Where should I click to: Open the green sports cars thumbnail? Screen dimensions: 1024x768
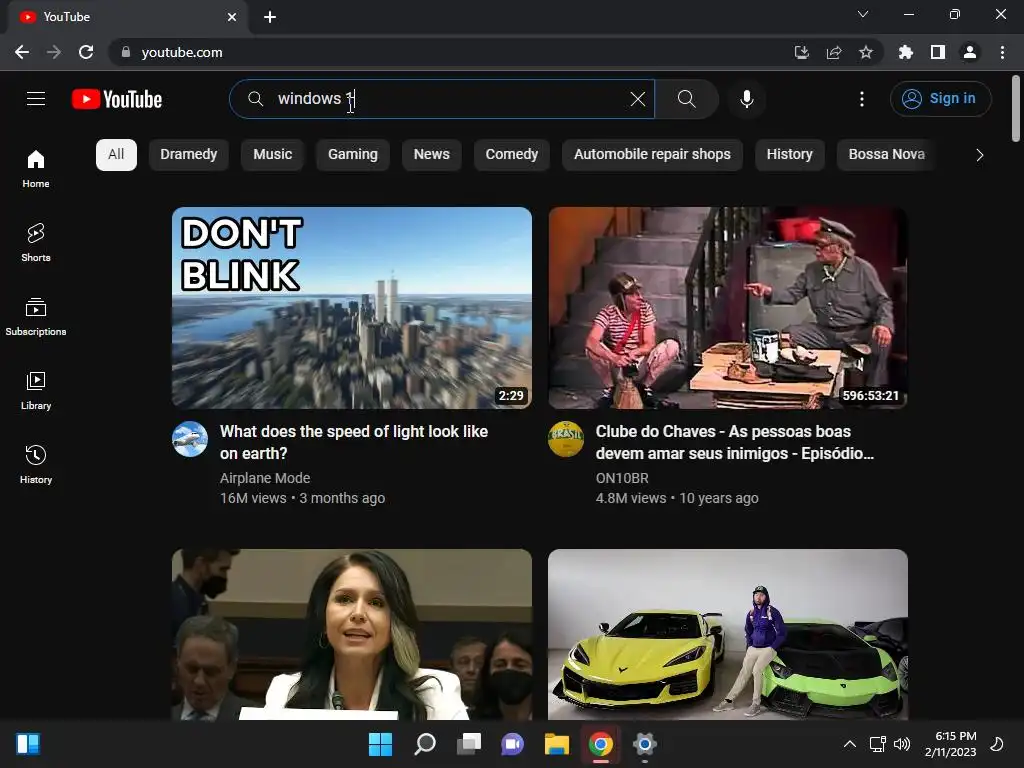click(x=728, y=634)
